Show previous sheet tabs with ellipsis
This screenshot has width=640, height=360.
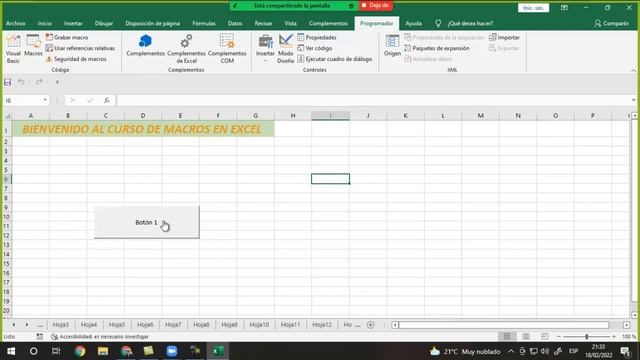40,325
